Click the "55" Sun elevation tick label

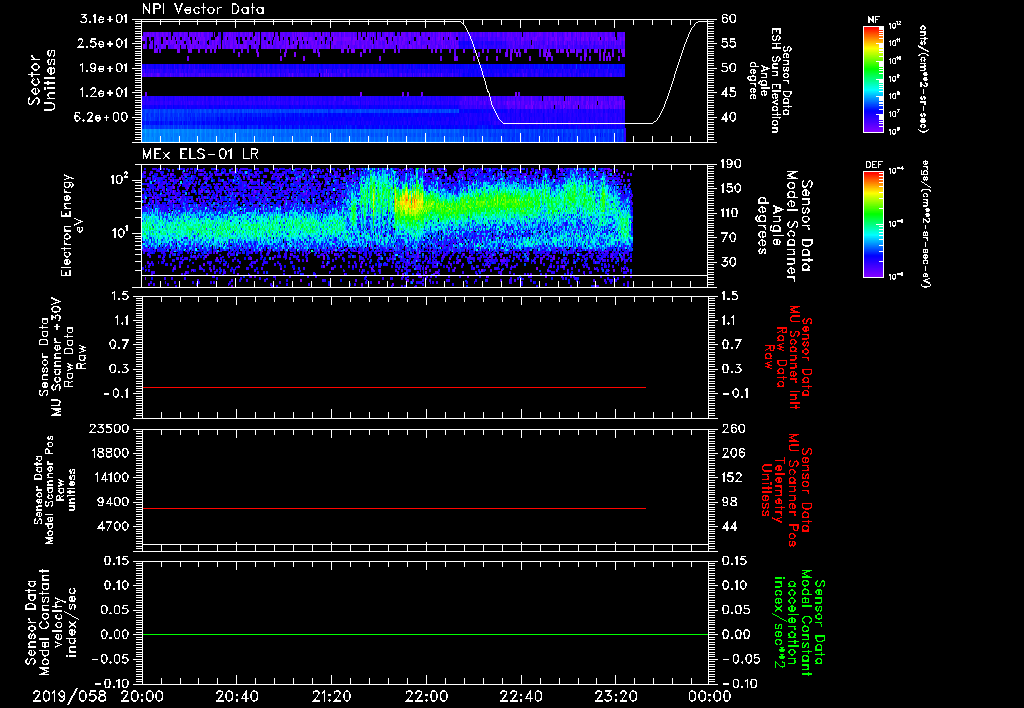(x=729, y=43)
